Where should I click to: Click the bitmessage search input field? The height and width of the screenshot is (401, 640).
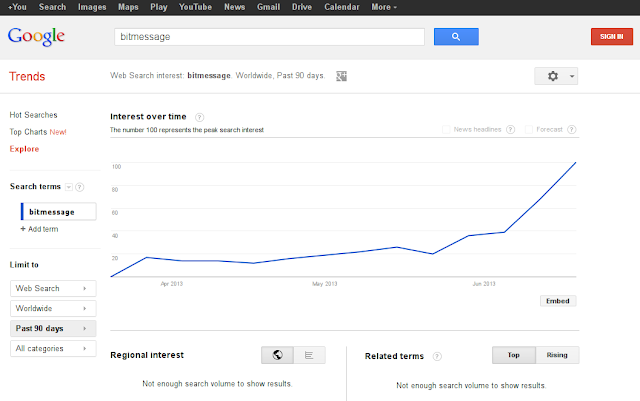269,37
